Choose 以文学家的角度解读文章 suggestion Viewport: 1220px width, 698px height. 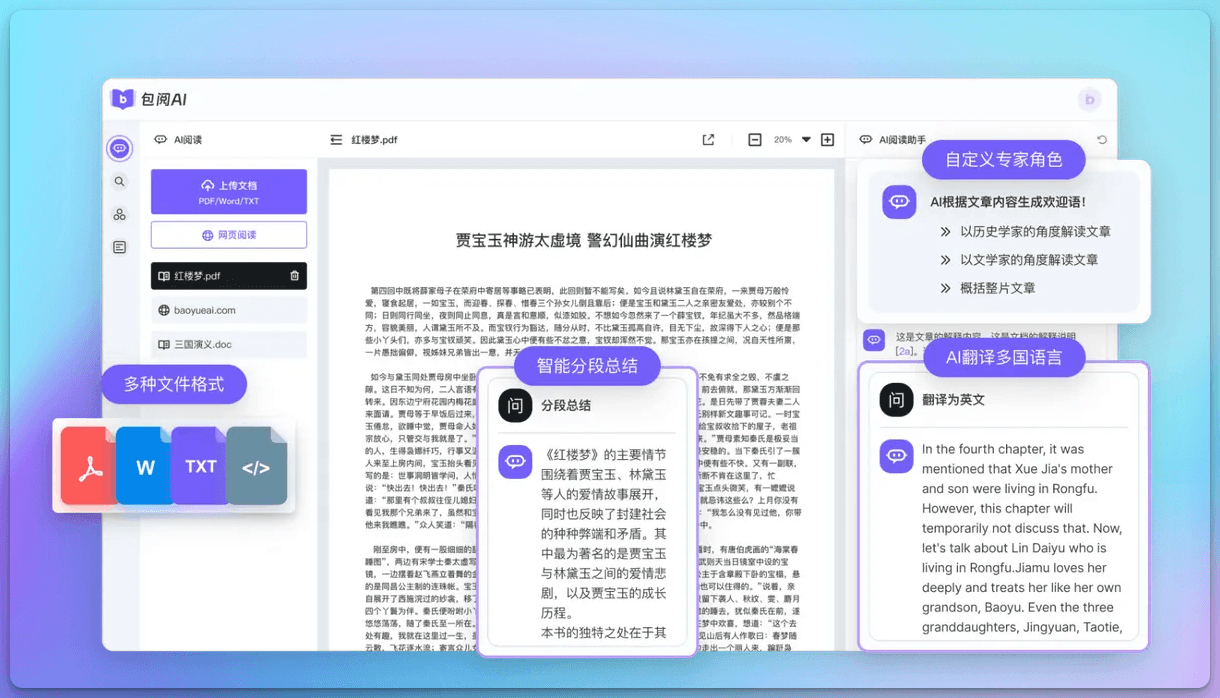(x=1029, y=259)
